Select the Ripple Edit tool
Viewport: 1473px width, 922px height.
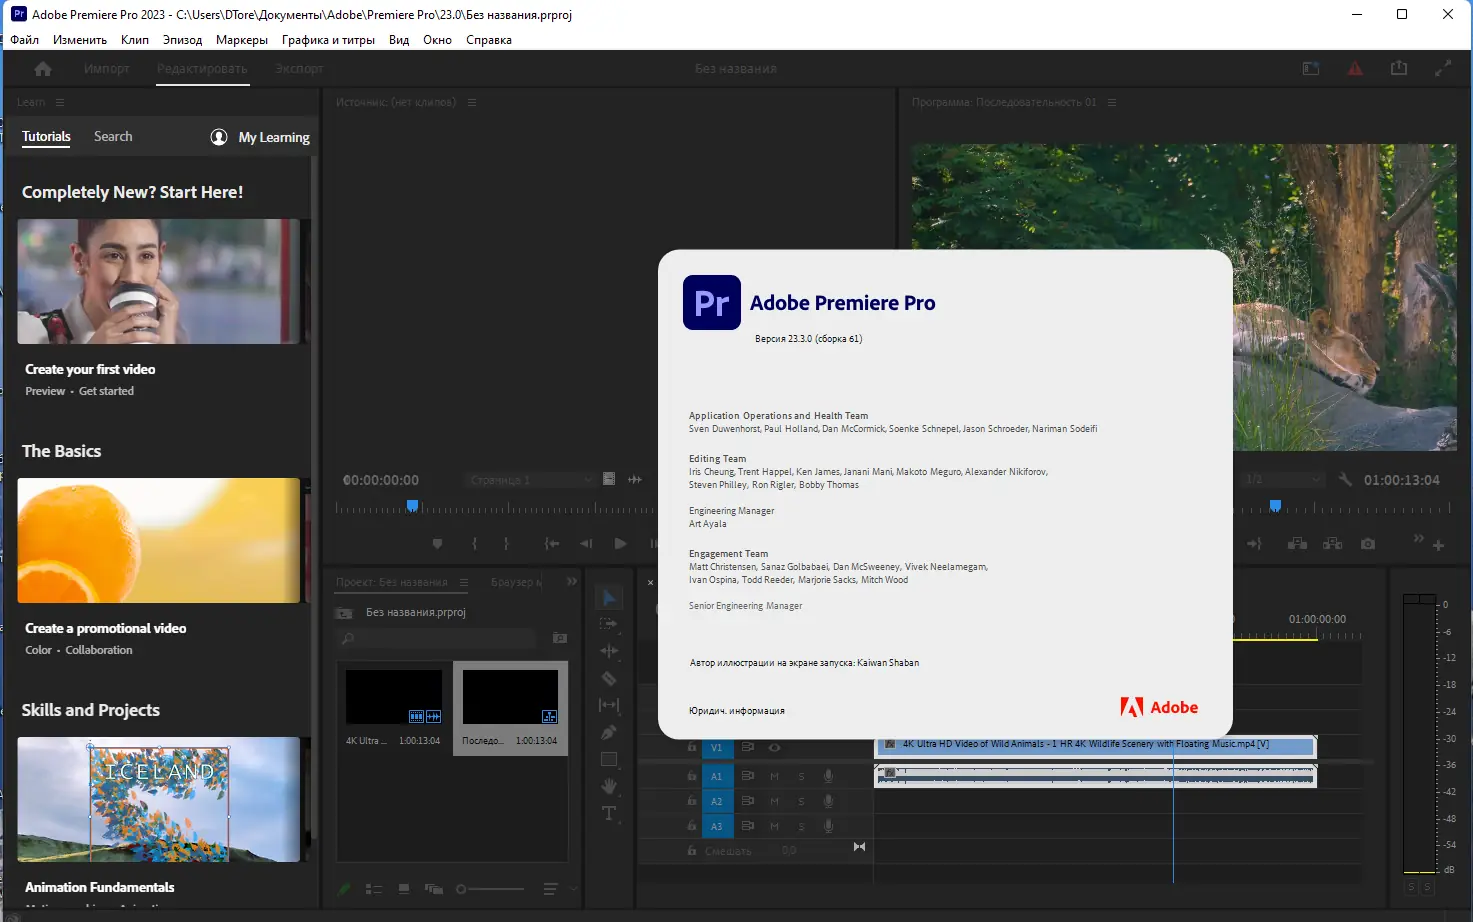608,651
